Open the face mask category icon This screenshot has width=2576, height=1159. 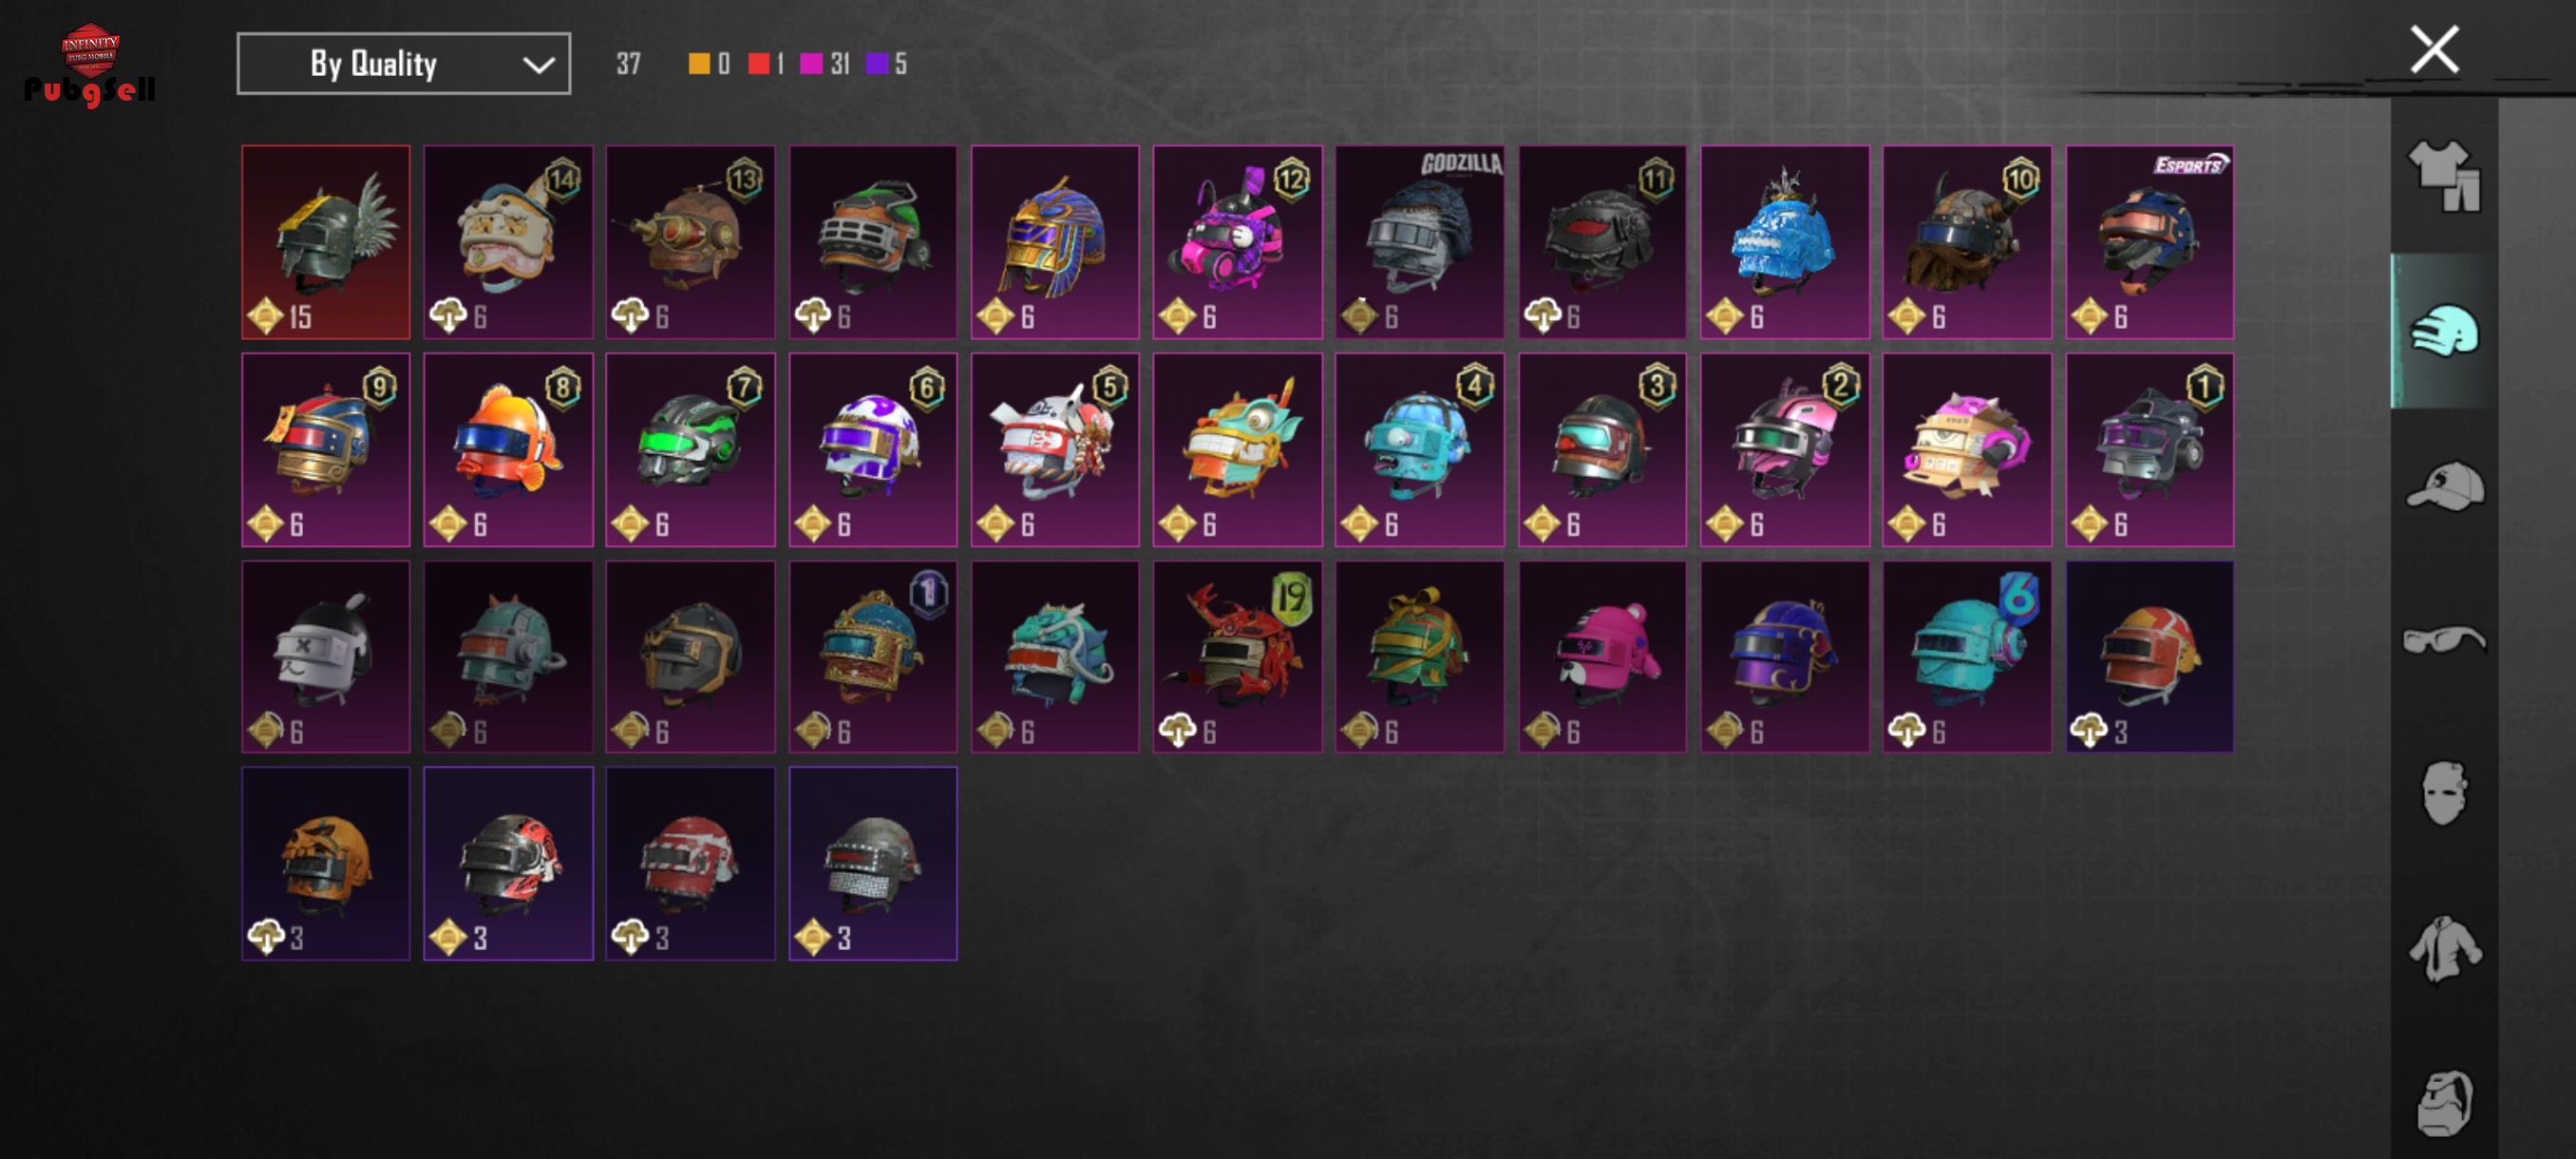point(2443,793)
